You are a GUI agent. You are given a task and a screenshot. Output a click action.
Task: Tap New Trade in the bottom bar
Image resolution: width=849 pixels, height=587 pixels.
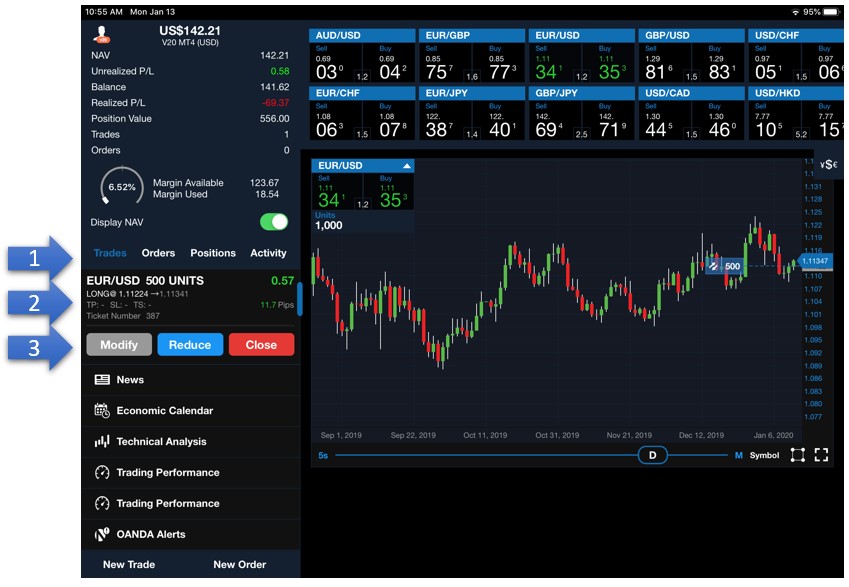[129, 564]
